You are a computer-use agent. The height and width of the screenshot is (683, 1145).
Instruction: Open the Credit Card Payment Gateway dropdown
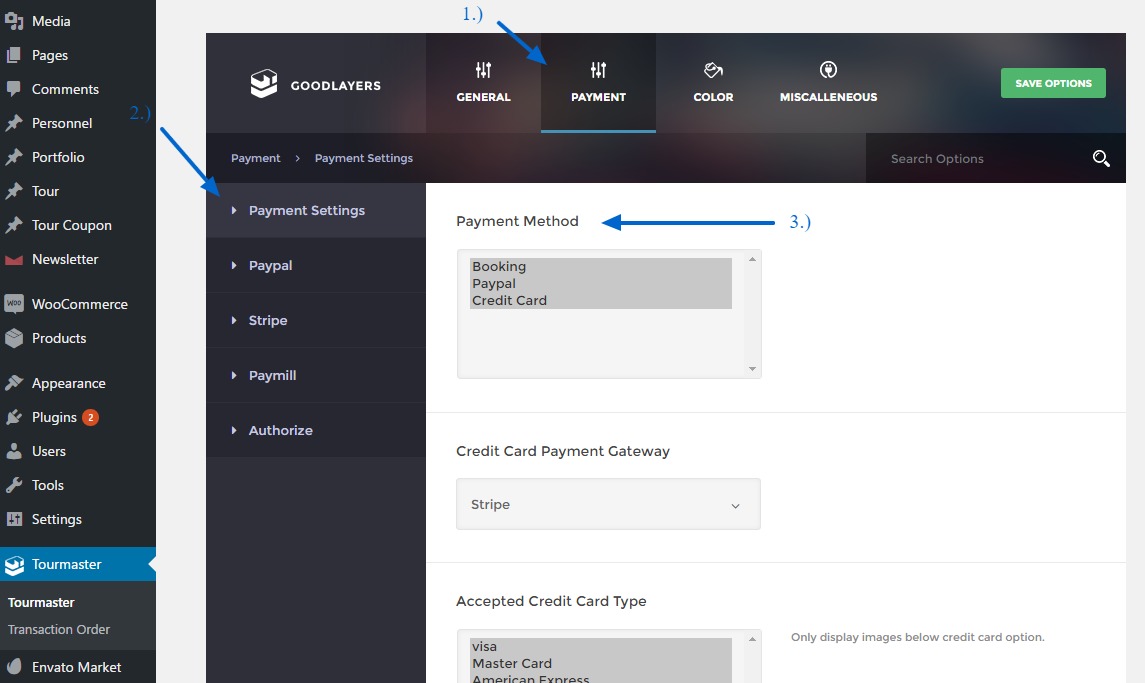point(608,504)
